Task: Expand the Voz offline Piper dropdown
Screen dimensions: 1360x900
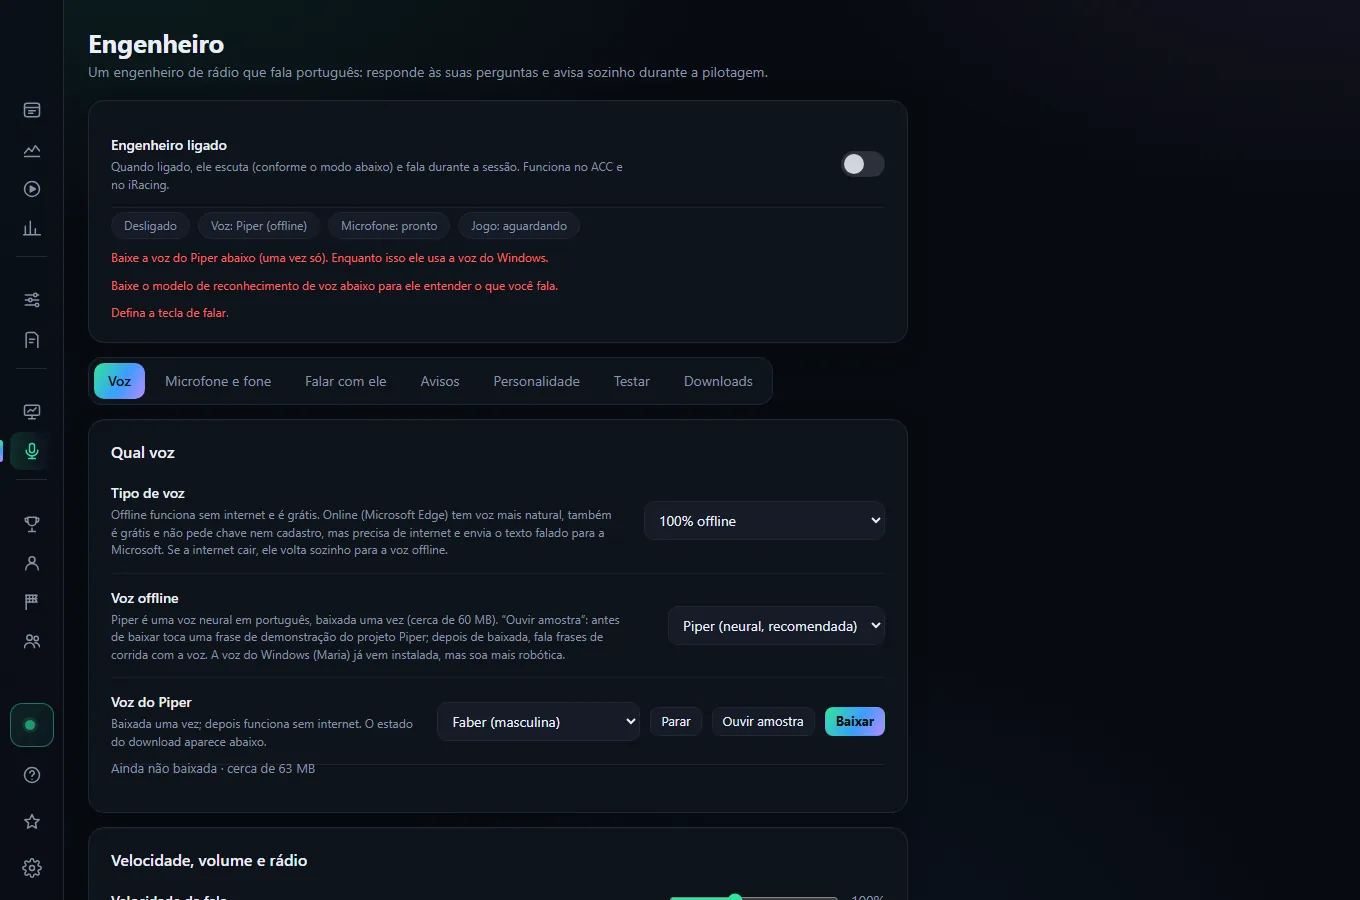Action: (777, 626)
